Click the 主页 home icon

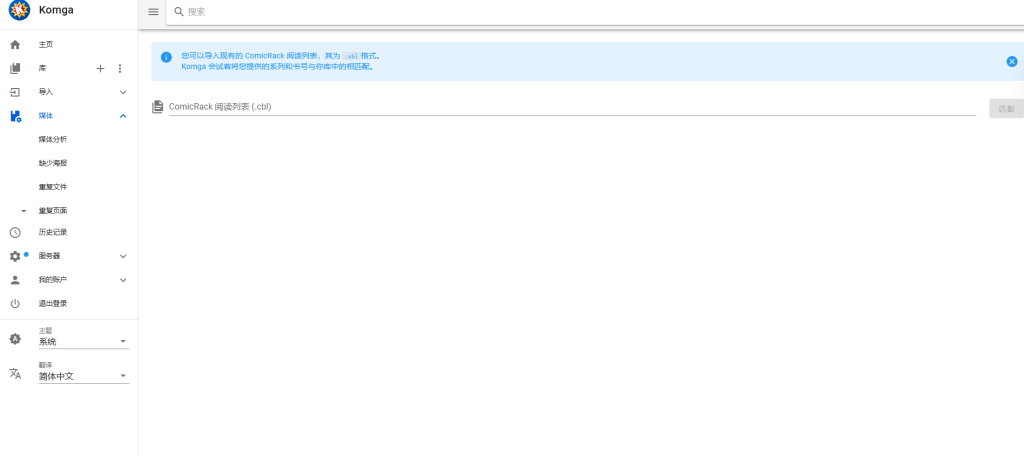click(15, 45)
